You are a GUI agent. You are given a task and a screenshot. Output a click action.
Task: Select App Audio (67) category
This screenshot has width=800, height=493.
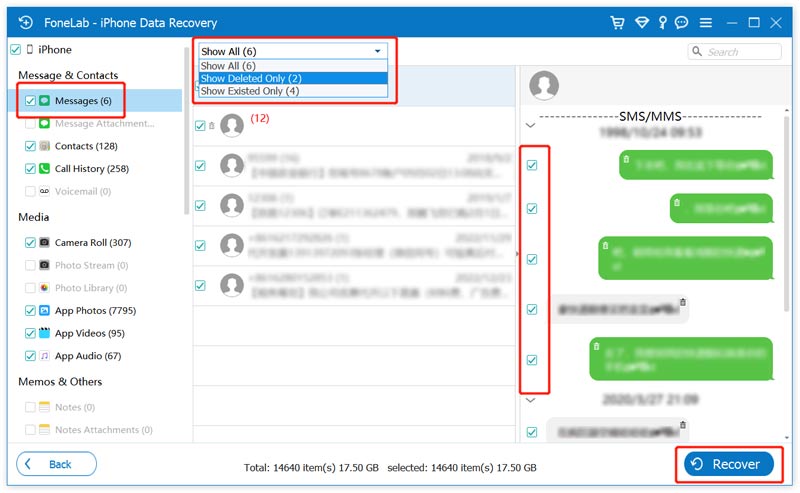coord(88,356)
